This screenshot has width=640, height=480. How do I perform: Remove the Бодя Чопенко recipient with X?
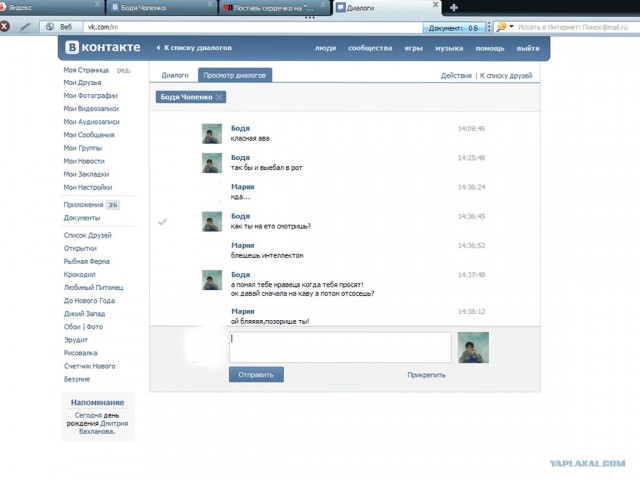point(219,97)
